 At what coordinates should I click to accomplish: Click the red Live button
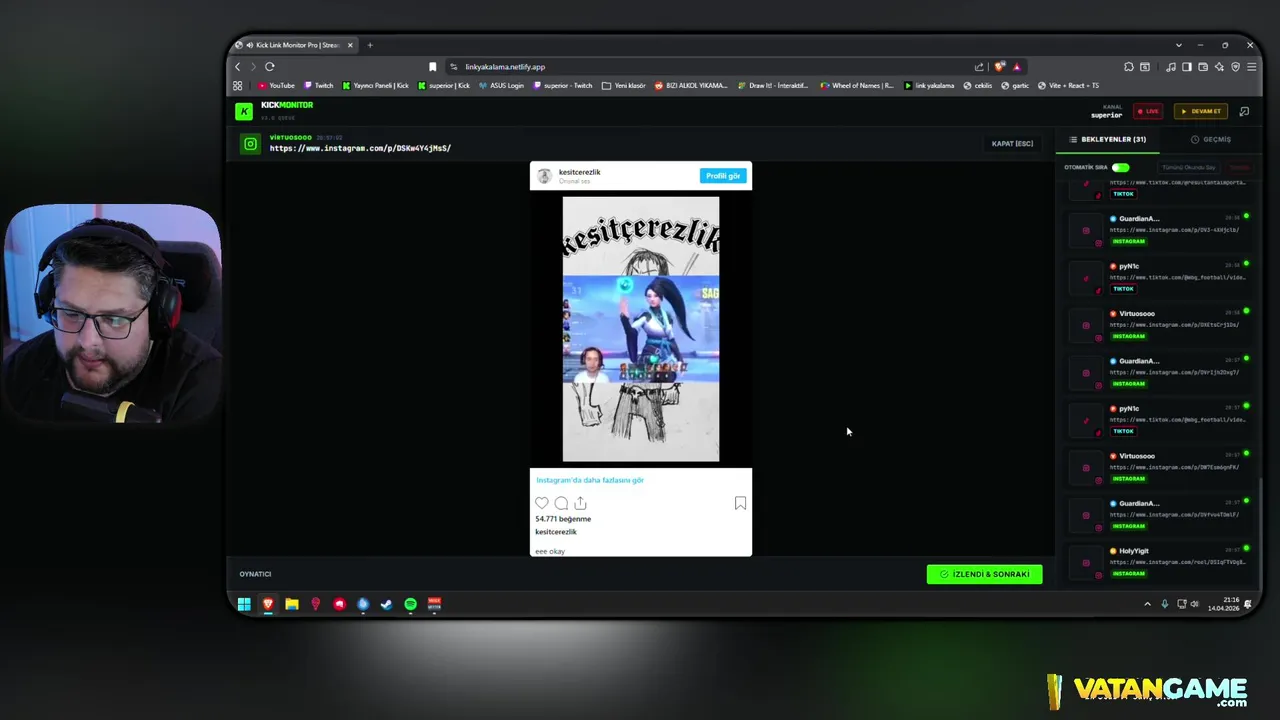(x=1147, y=111)
